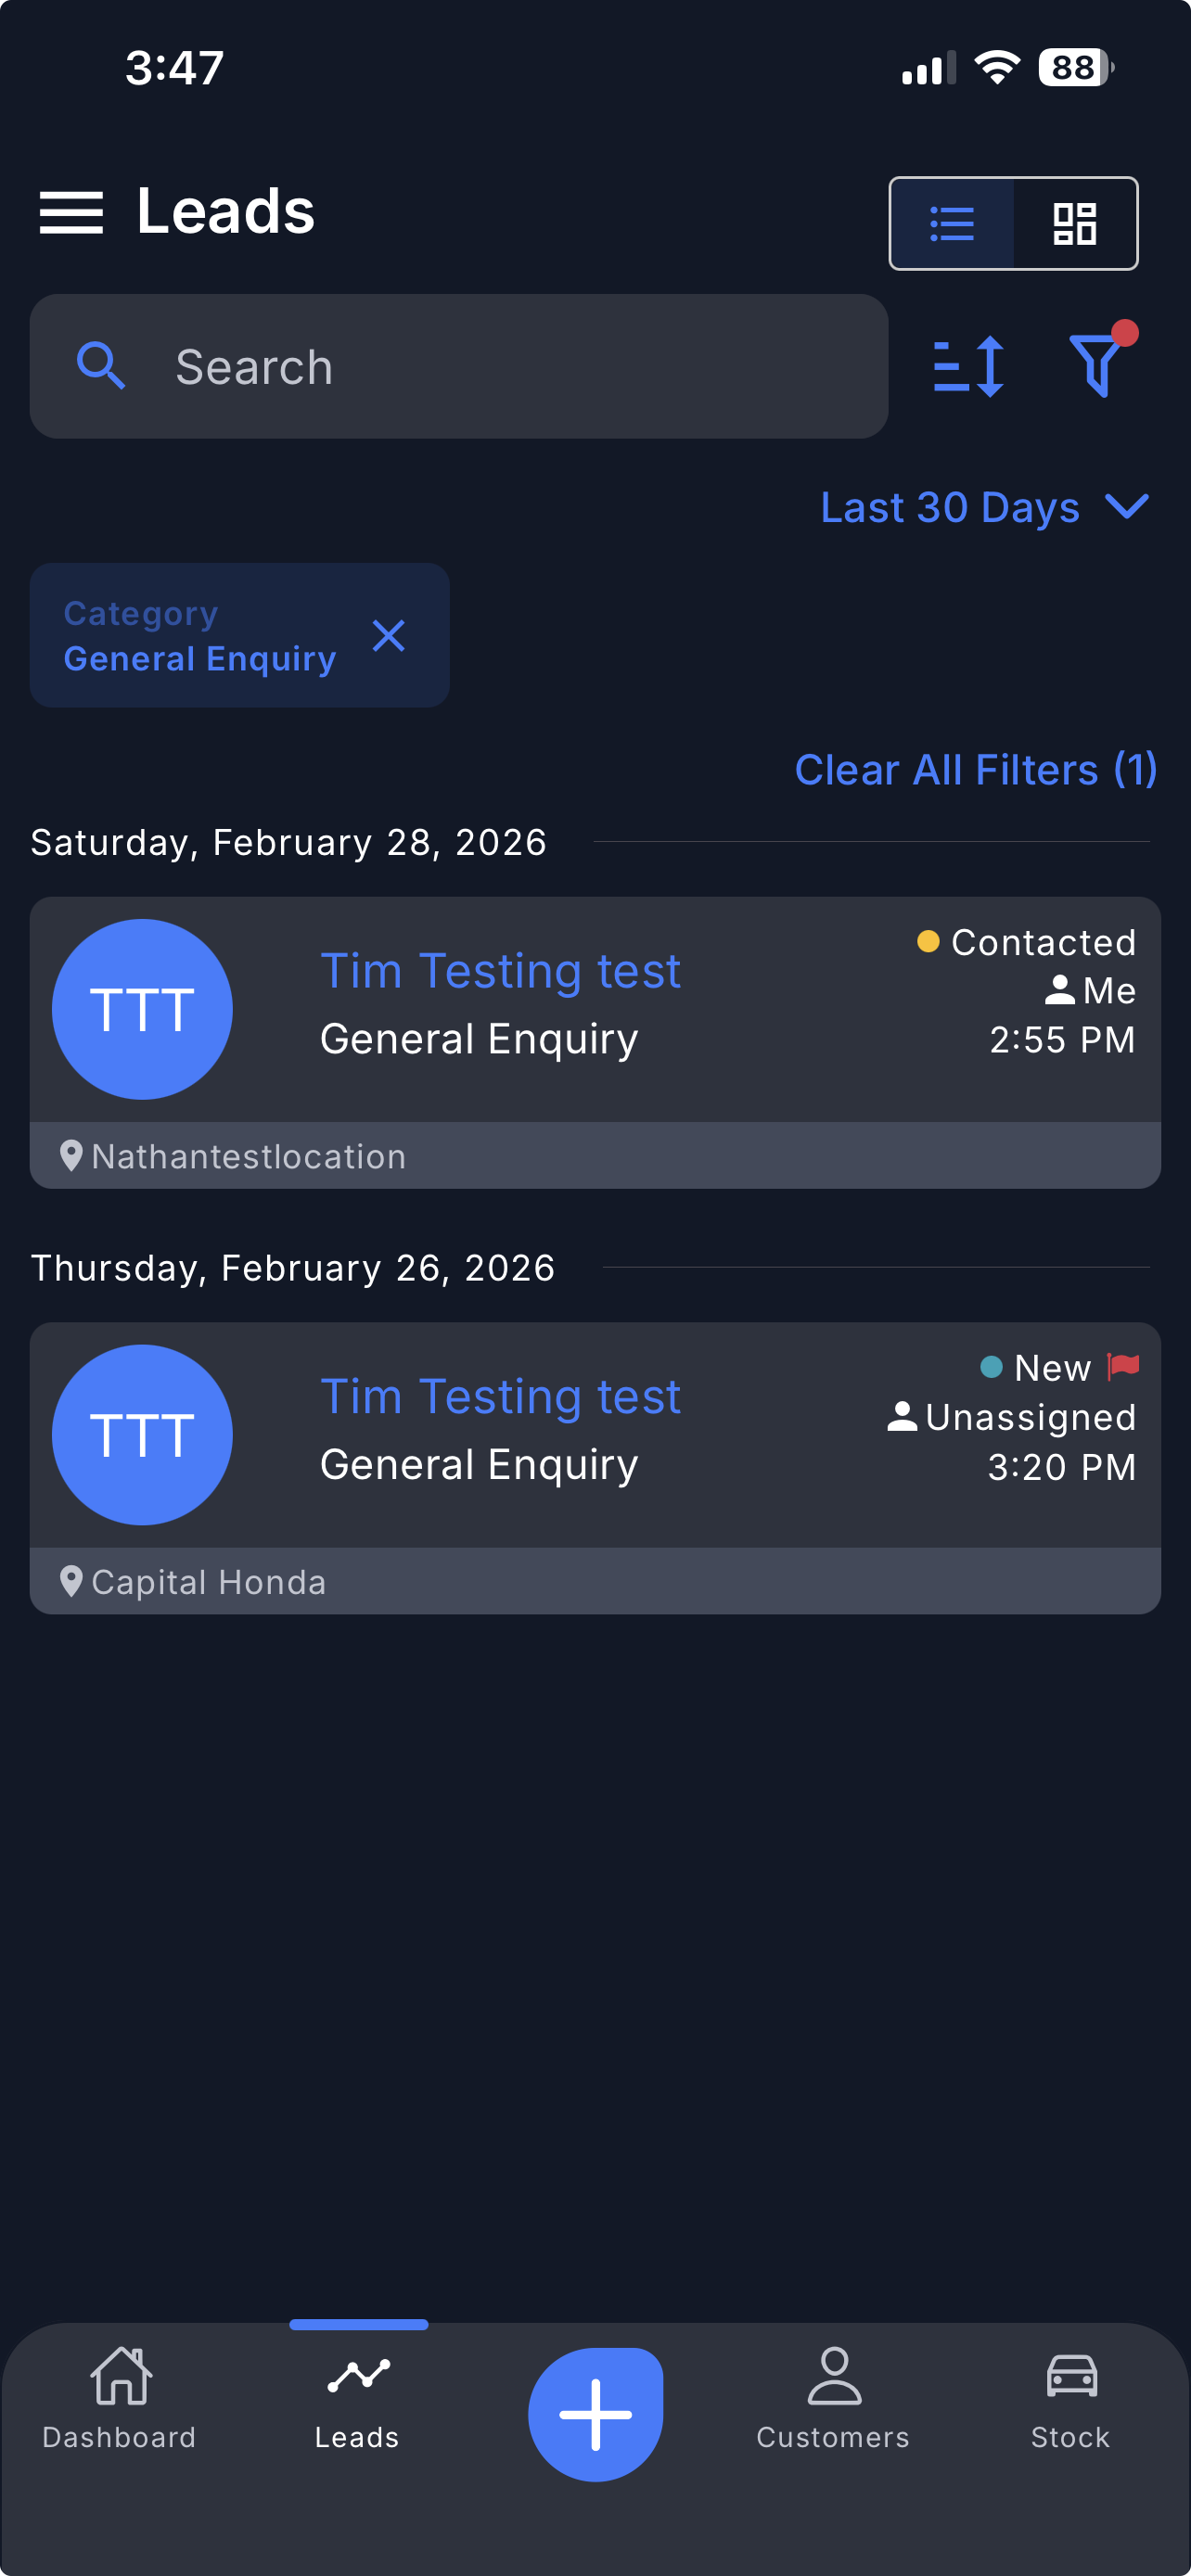Tap the TTT avatar on Contacted lead
Viewport: 1191px width, 2576px height.
click(x=142, y=1009)
